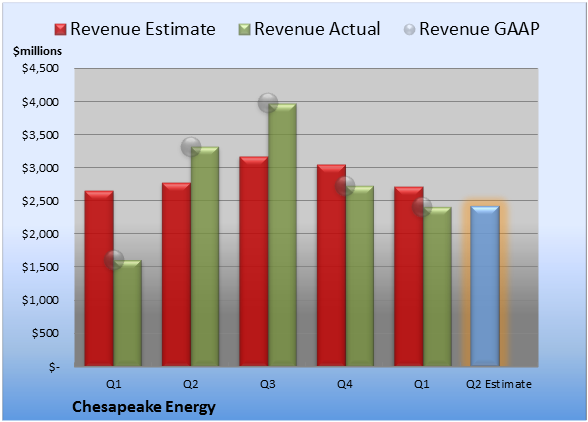Click the '$2,500' axis value
Viewport: 588px width, 422px height.
(40, 201)
